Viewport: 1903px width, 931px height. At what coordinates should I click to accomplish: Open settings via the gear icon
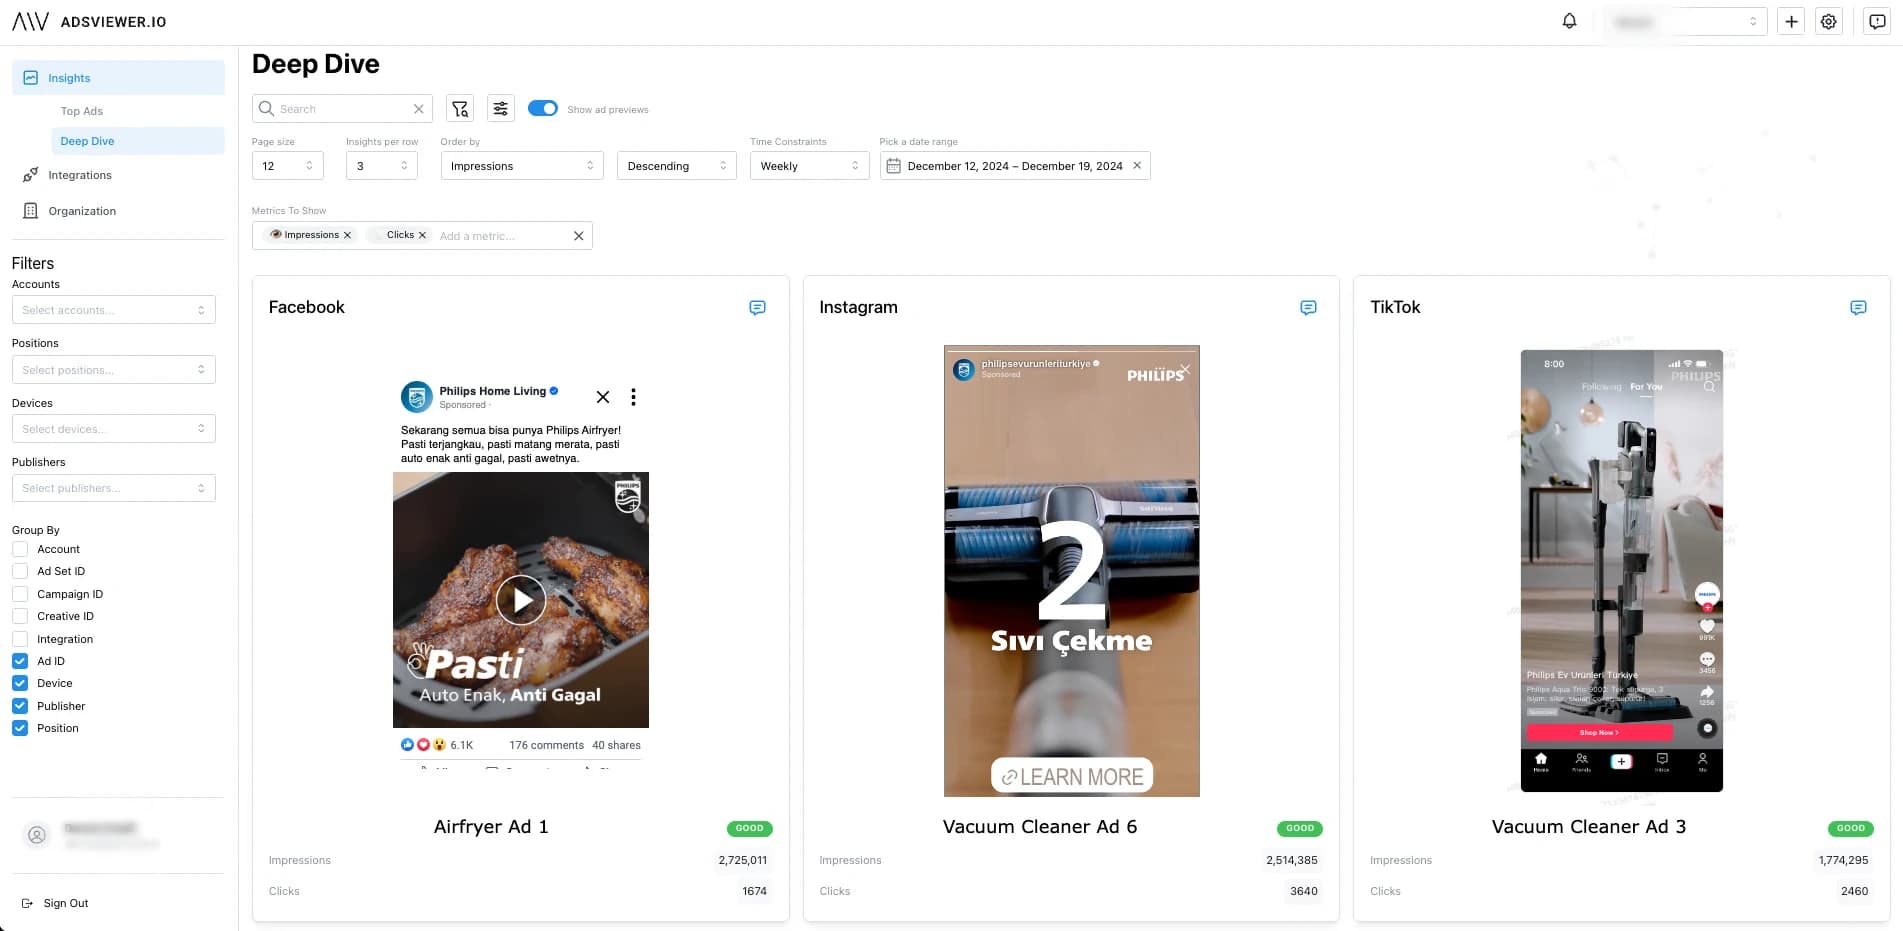pos(1828,21)
